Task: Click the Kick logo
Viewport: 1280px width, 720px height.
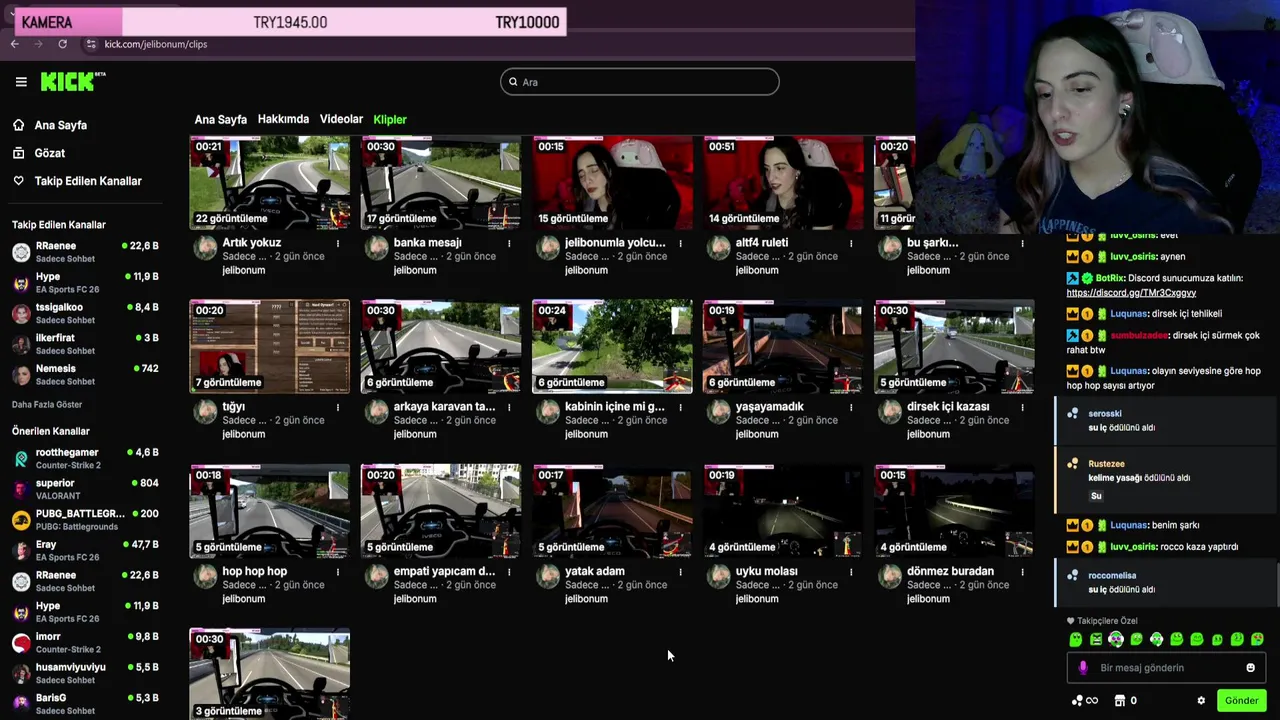Action: point(72,81)
